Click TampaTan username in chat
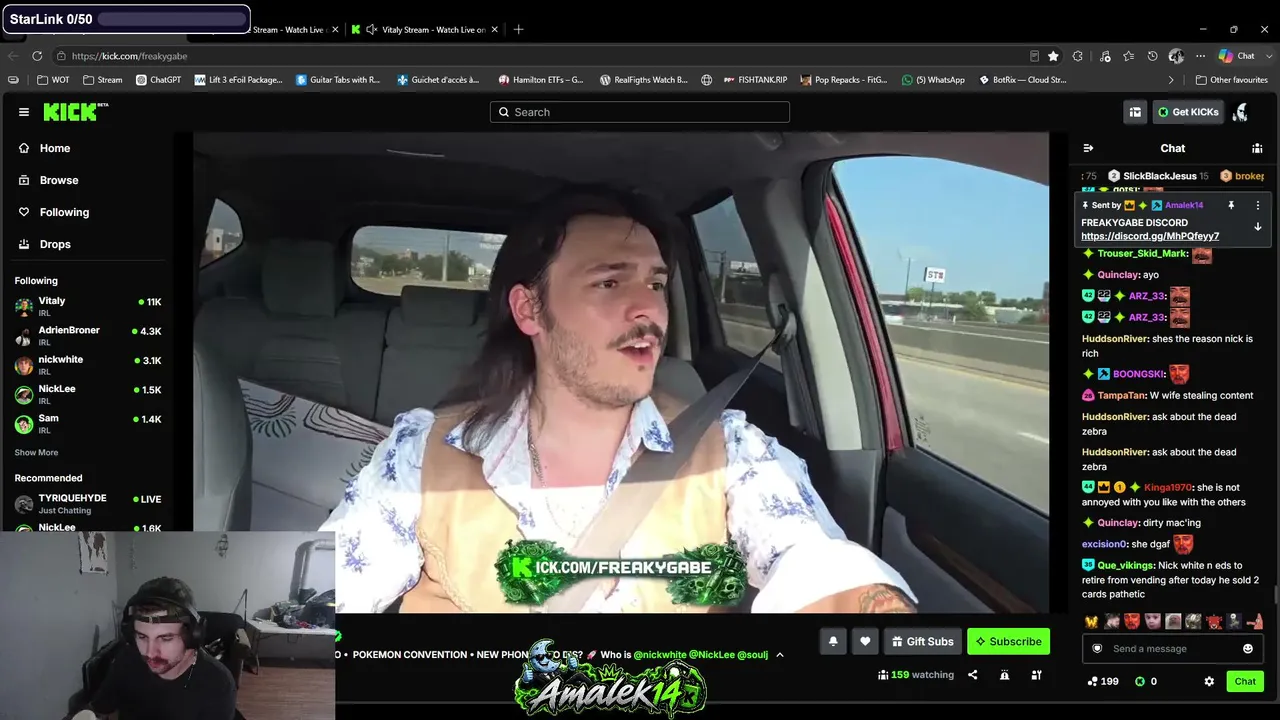The width and height of the screenshot is (1280, 720). click(x=1122, y=396)
